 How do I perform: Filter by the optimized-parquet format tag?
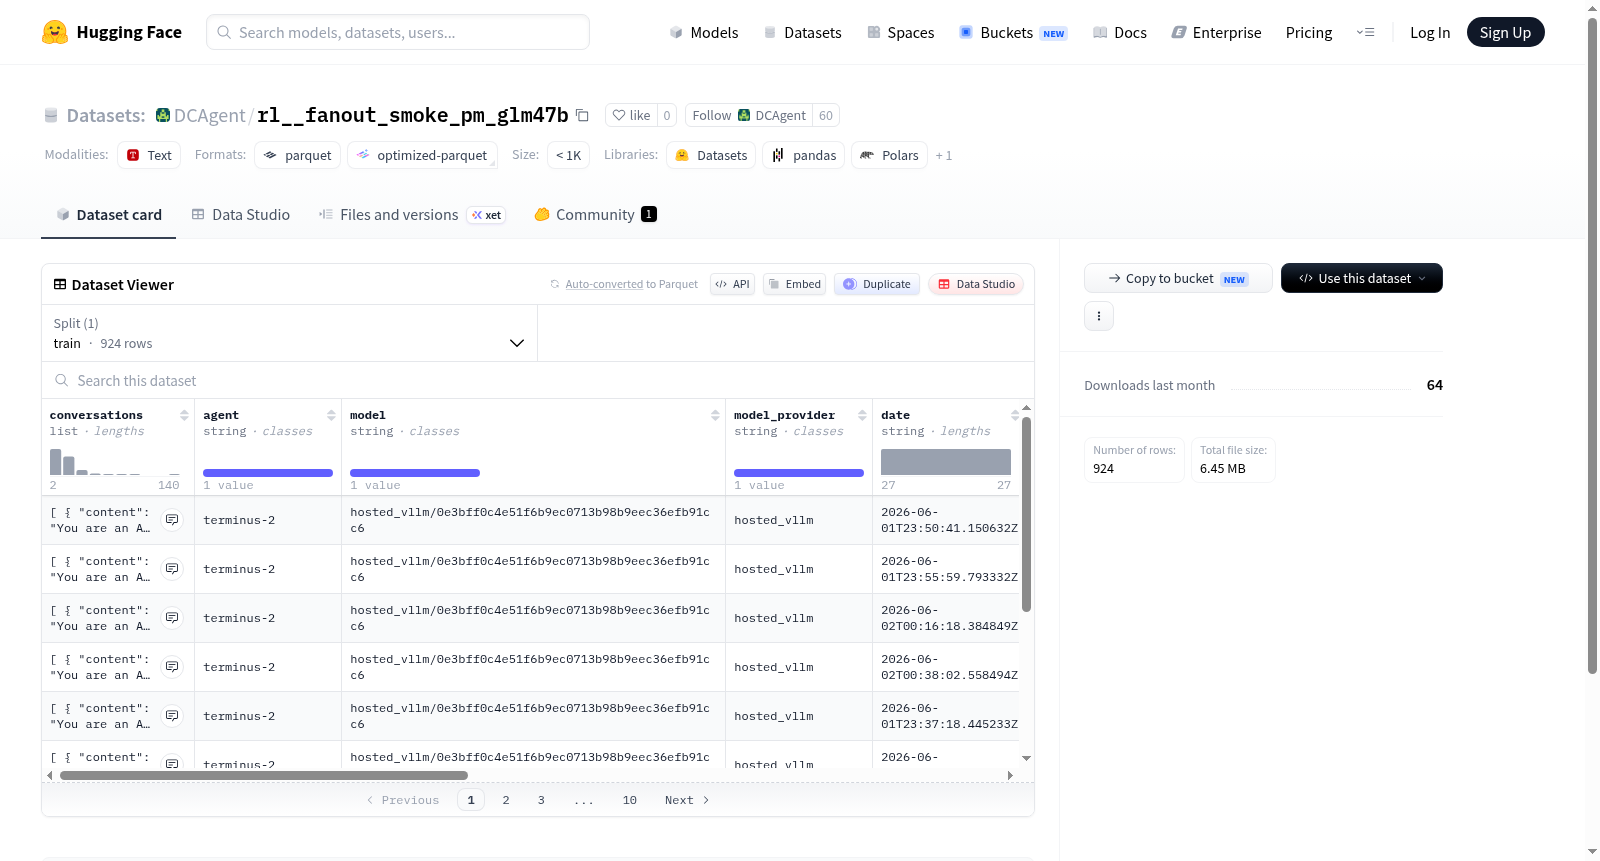422,155
